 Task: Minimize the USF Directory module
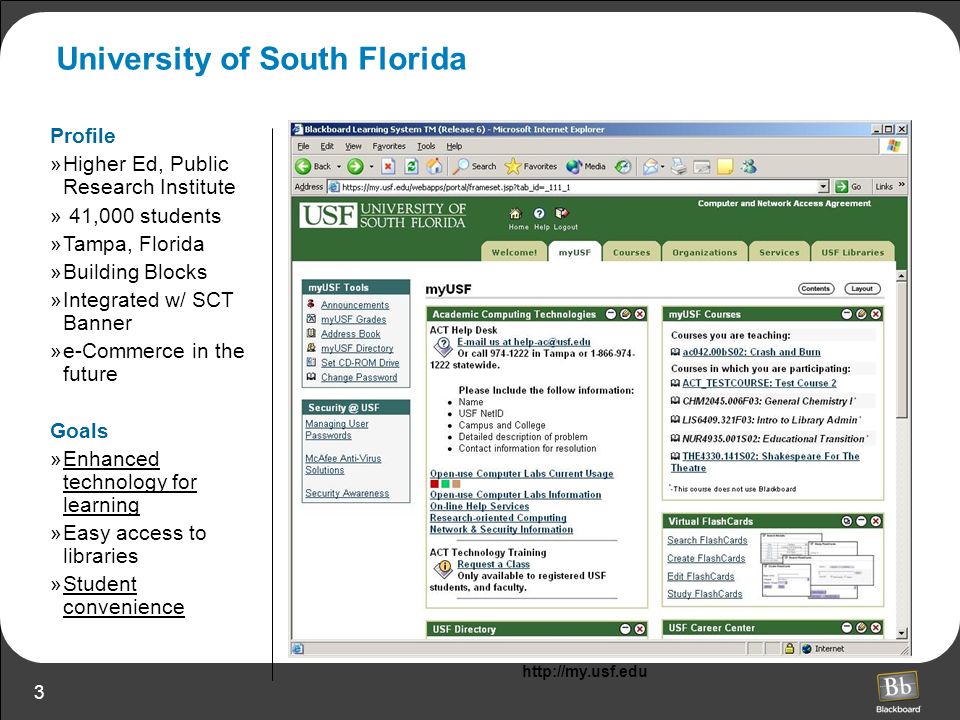point(625,629)
